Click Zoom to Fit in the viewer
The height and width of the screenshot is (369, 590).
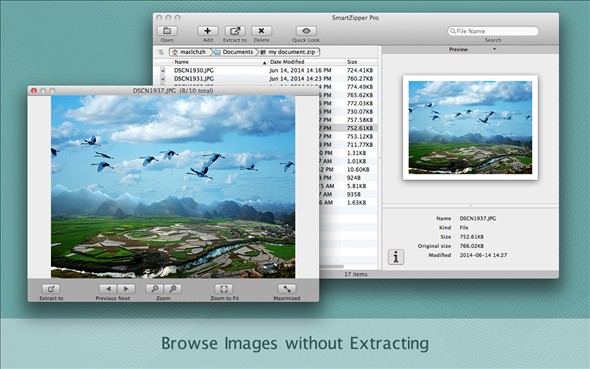pos(224,289)
